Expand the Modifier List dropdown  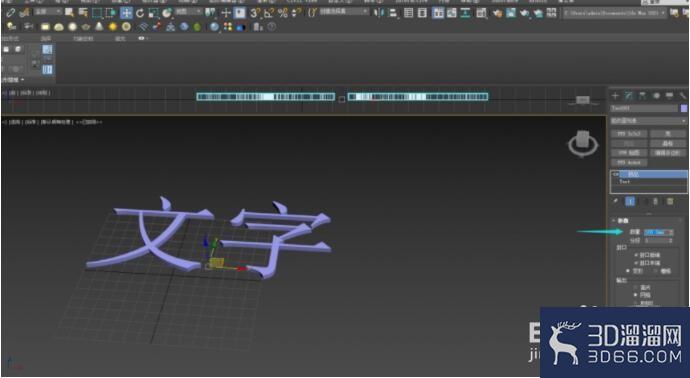[649, 121]
